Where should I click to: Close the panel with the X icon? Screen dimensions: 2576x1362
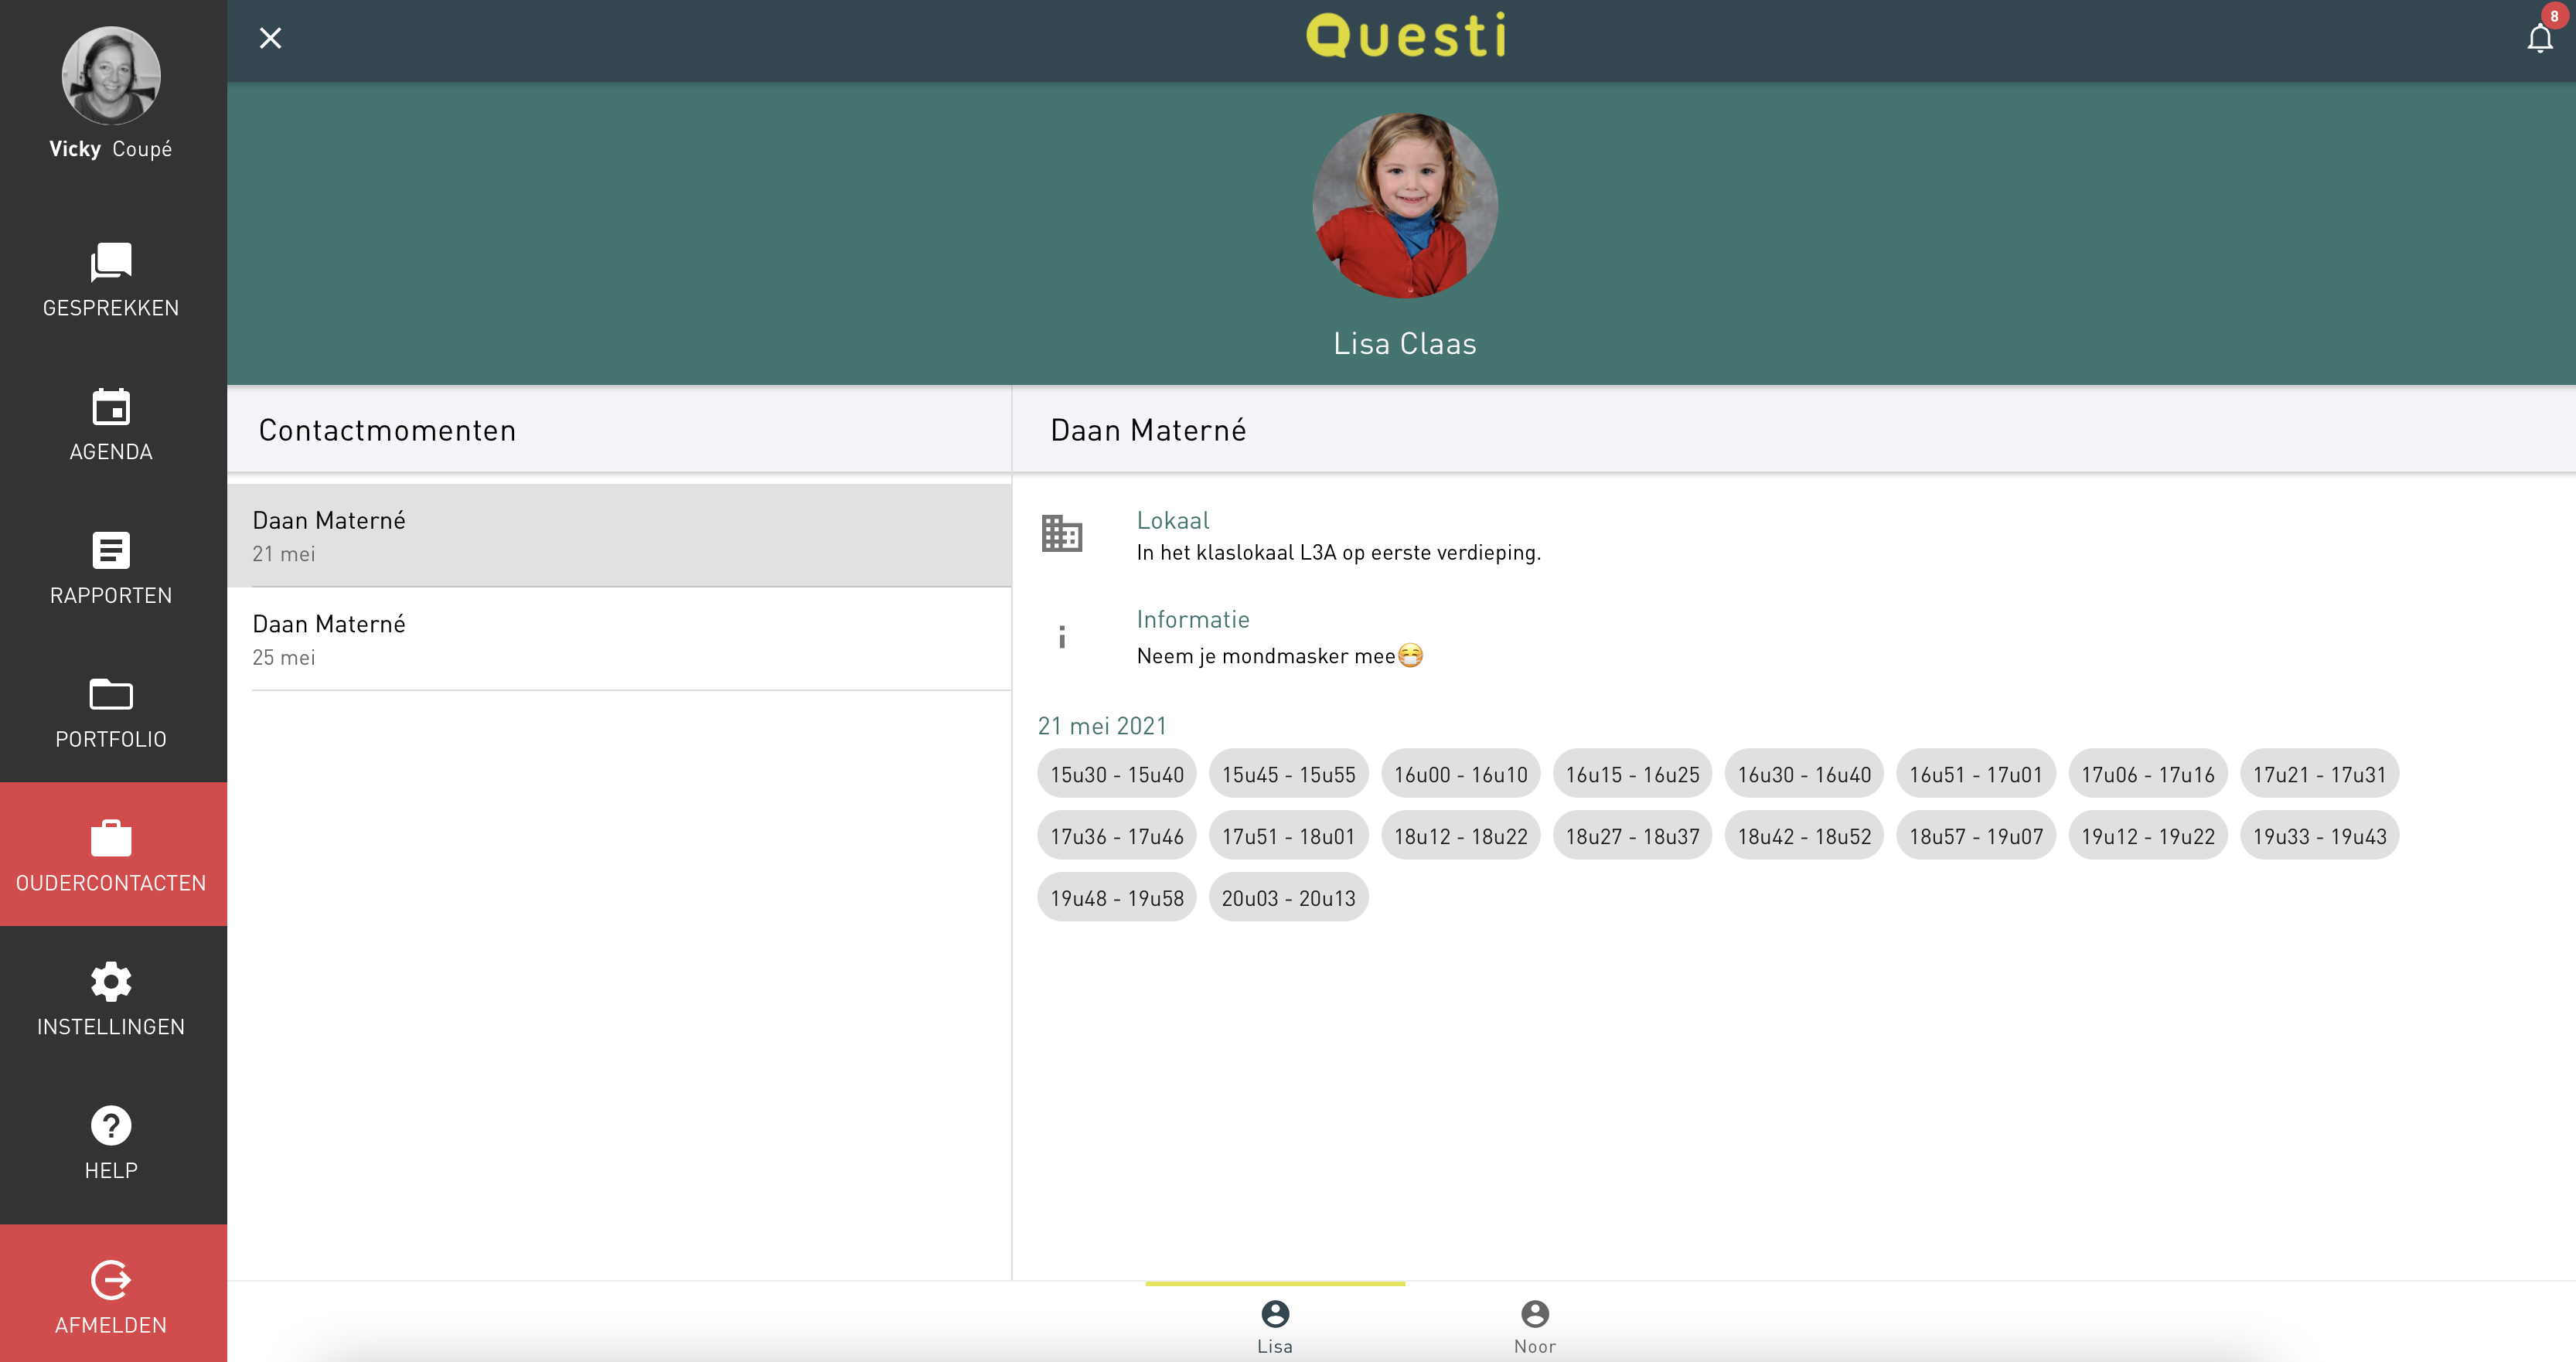pos(270,38)
